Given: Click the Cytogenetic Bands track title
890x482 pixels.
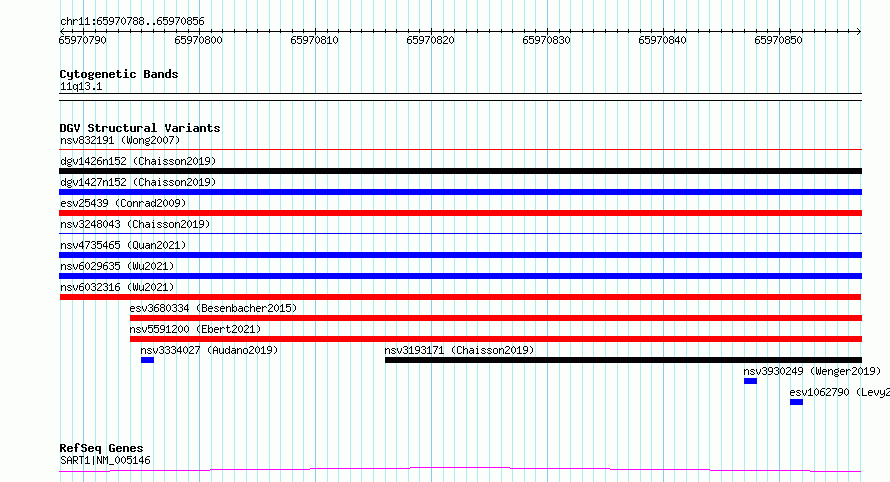Looking at the screenshot, I should pos(119,74).
